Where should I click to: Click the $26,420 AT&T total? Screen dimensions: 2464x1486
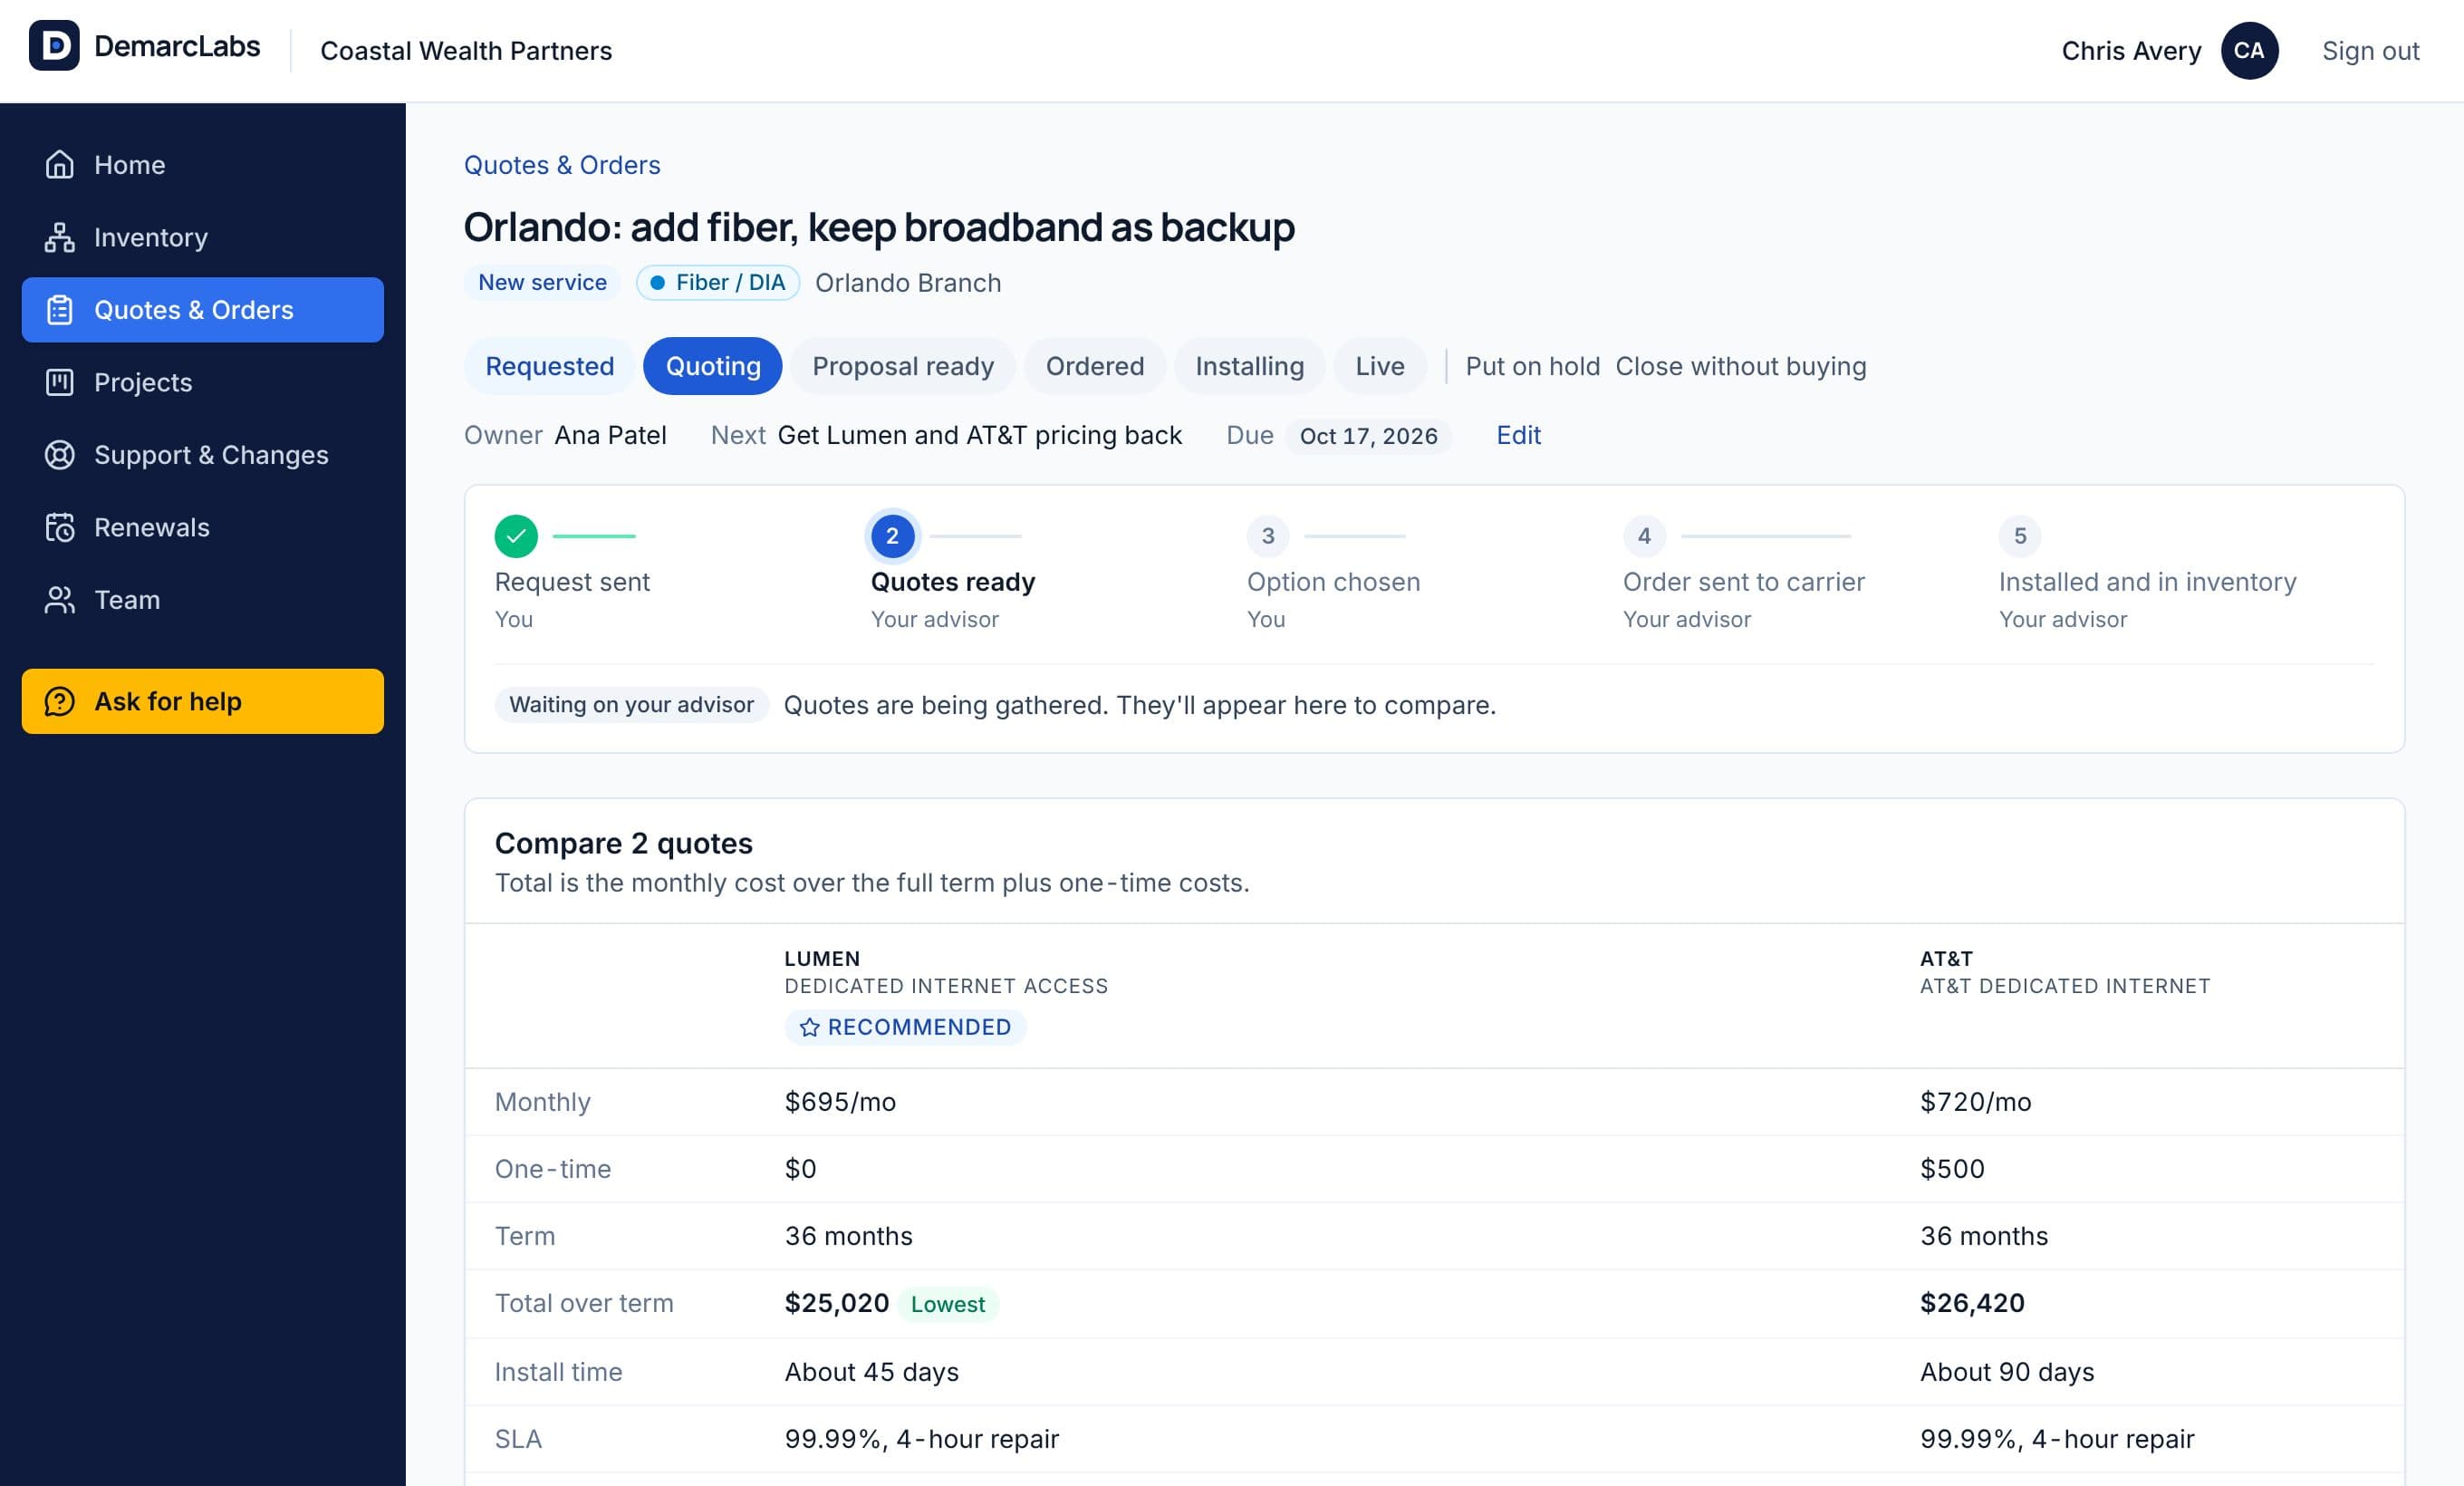click(x=1972, y=1303)
